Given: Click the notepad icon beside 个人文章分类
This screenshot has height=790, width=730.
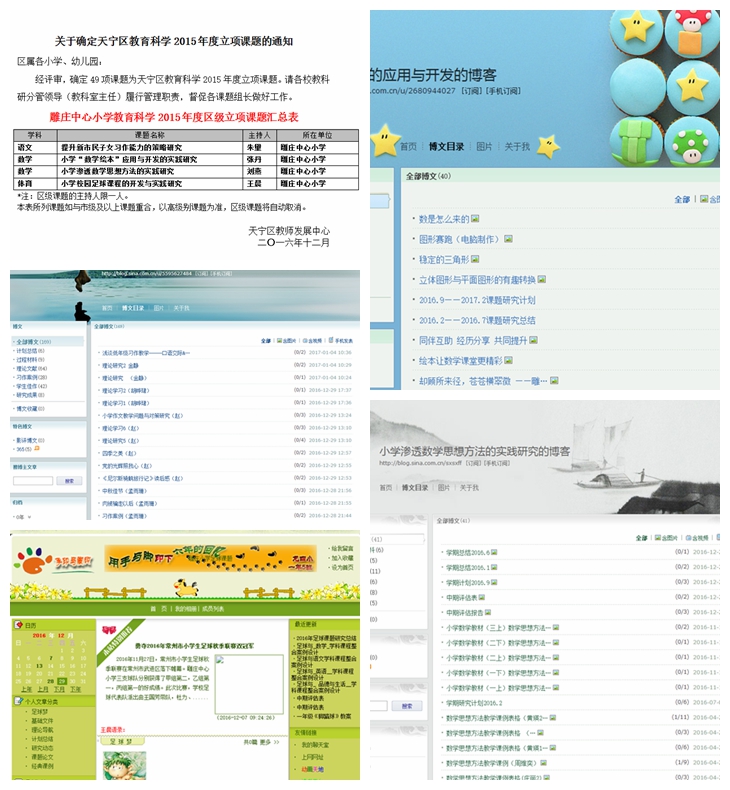Looking at the screenshot, I should [x=17, y=702].
